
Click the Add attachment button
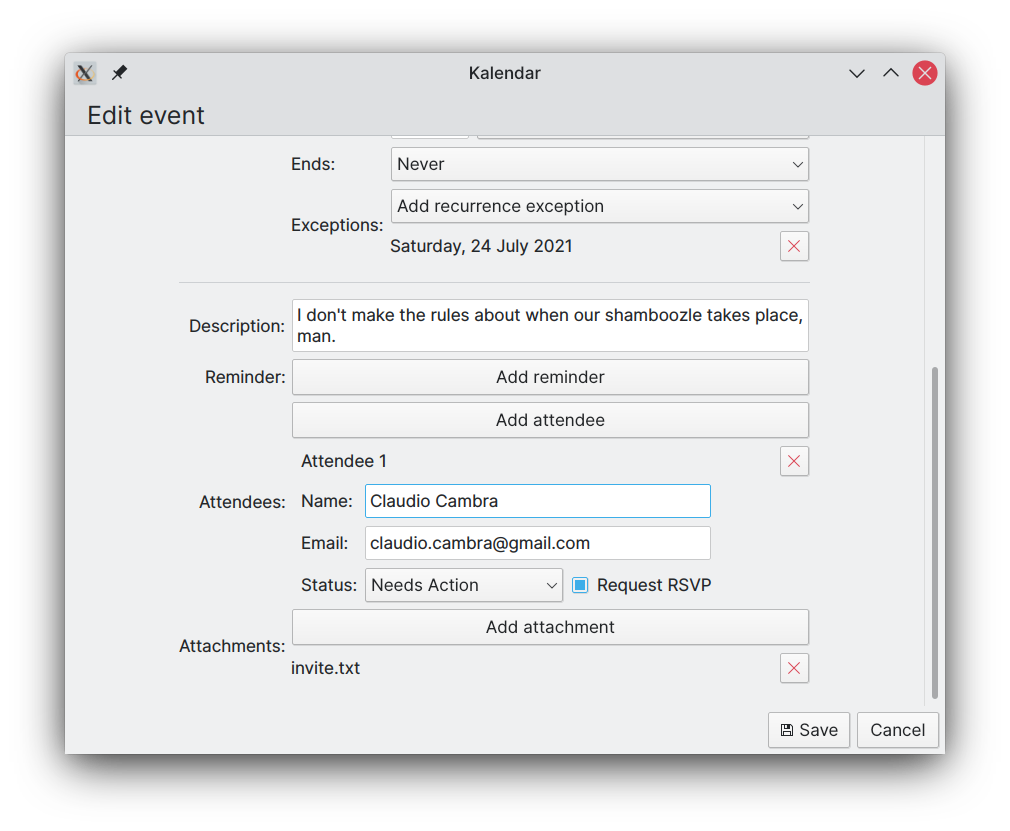tap(550, 627)
